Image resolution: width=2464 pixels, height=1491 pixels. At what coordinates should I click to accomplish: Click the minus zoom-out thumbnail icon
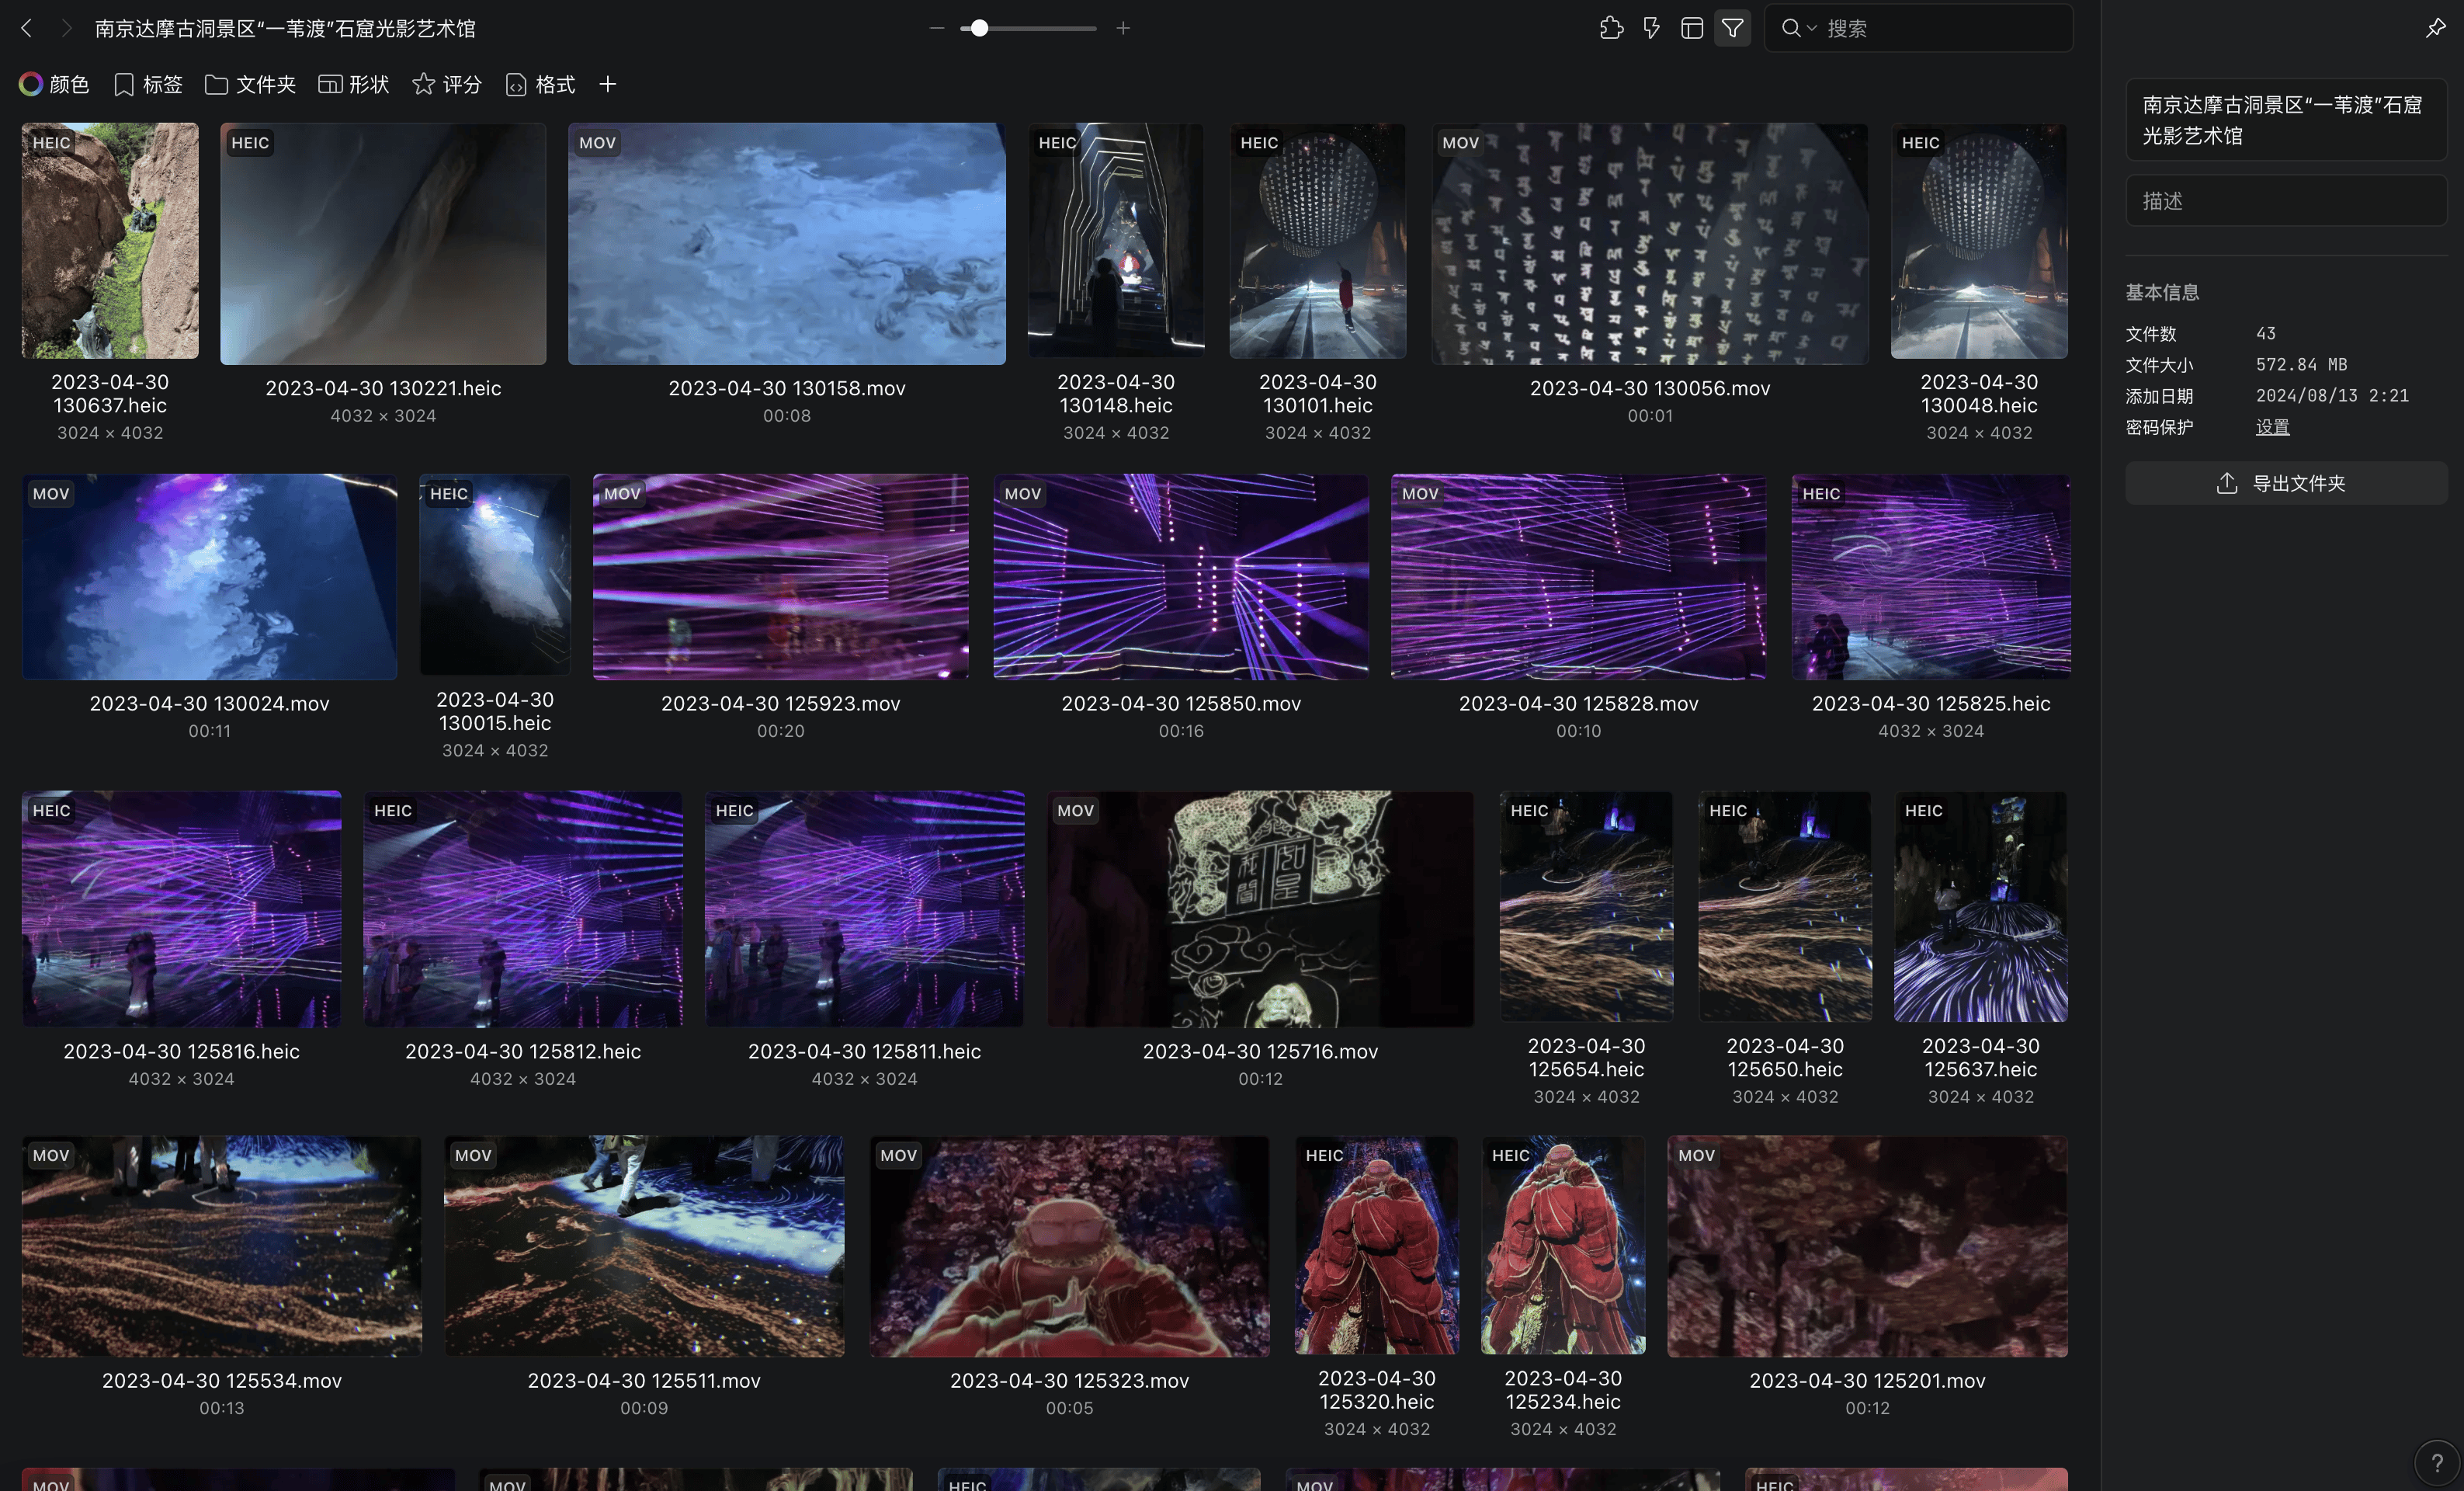[x=936, y=28]
